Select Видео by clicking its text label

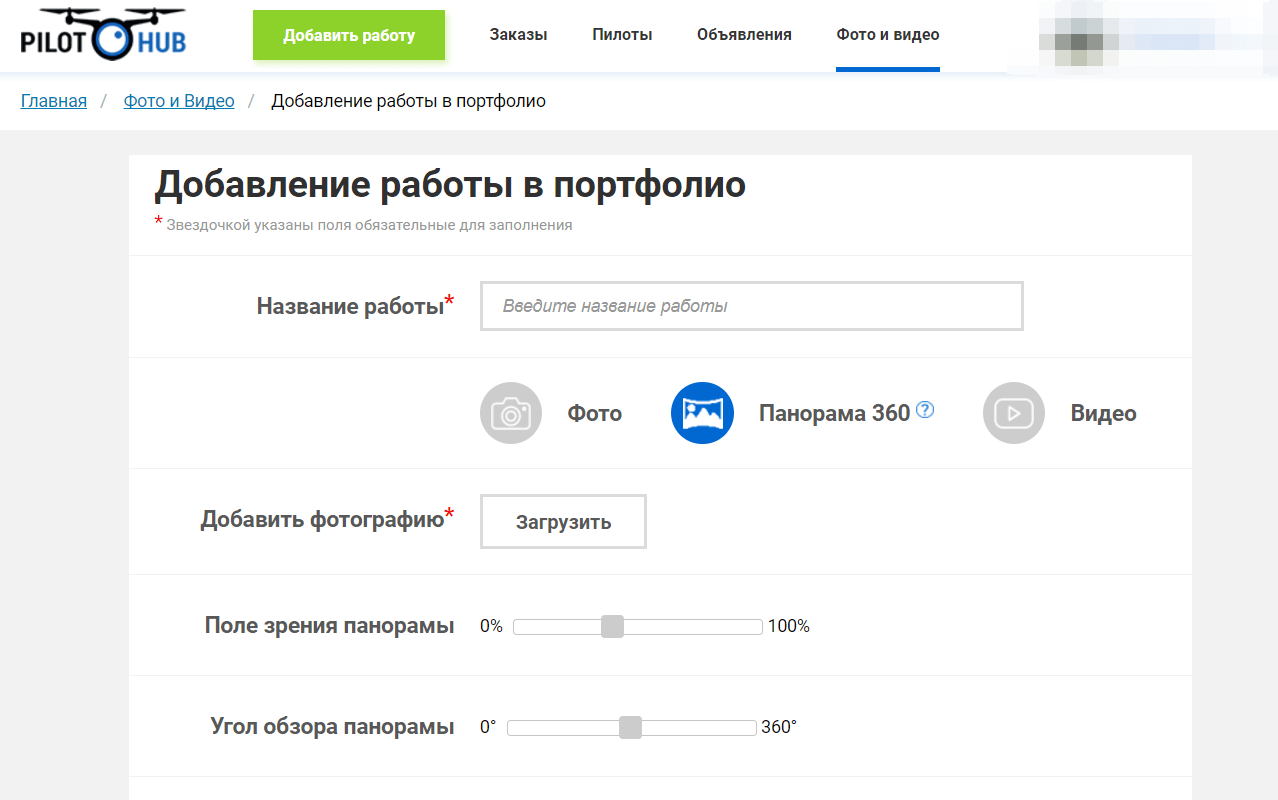point(1101,412)
